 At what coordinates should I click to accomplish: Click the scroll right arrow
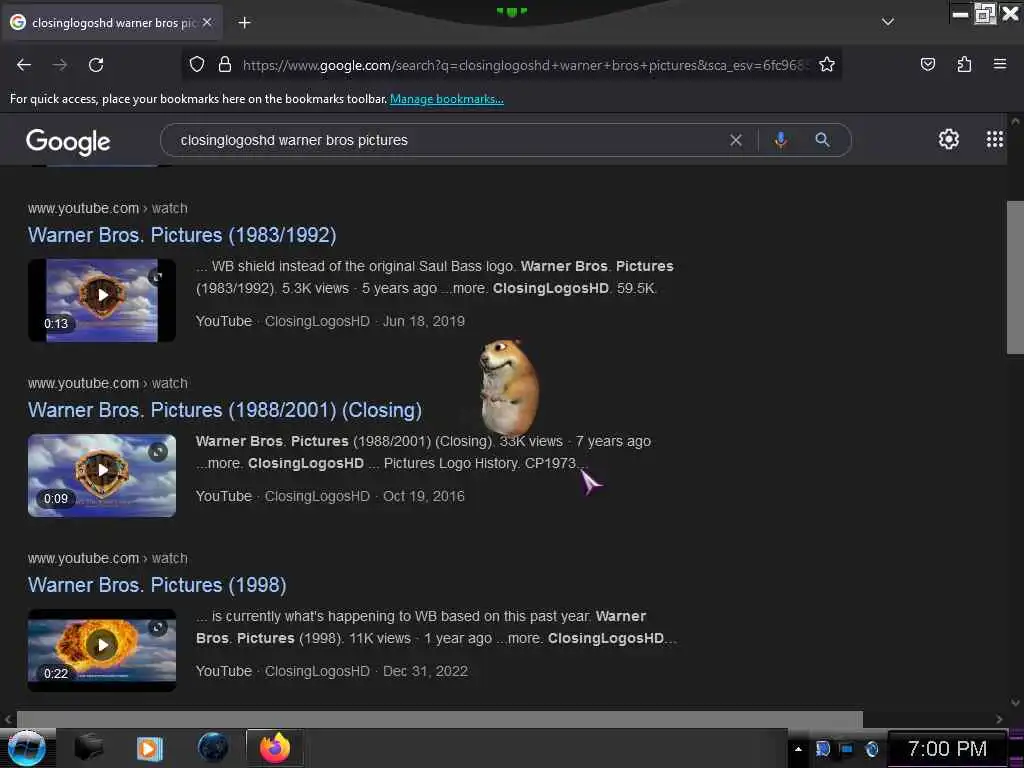pos(999,719)
